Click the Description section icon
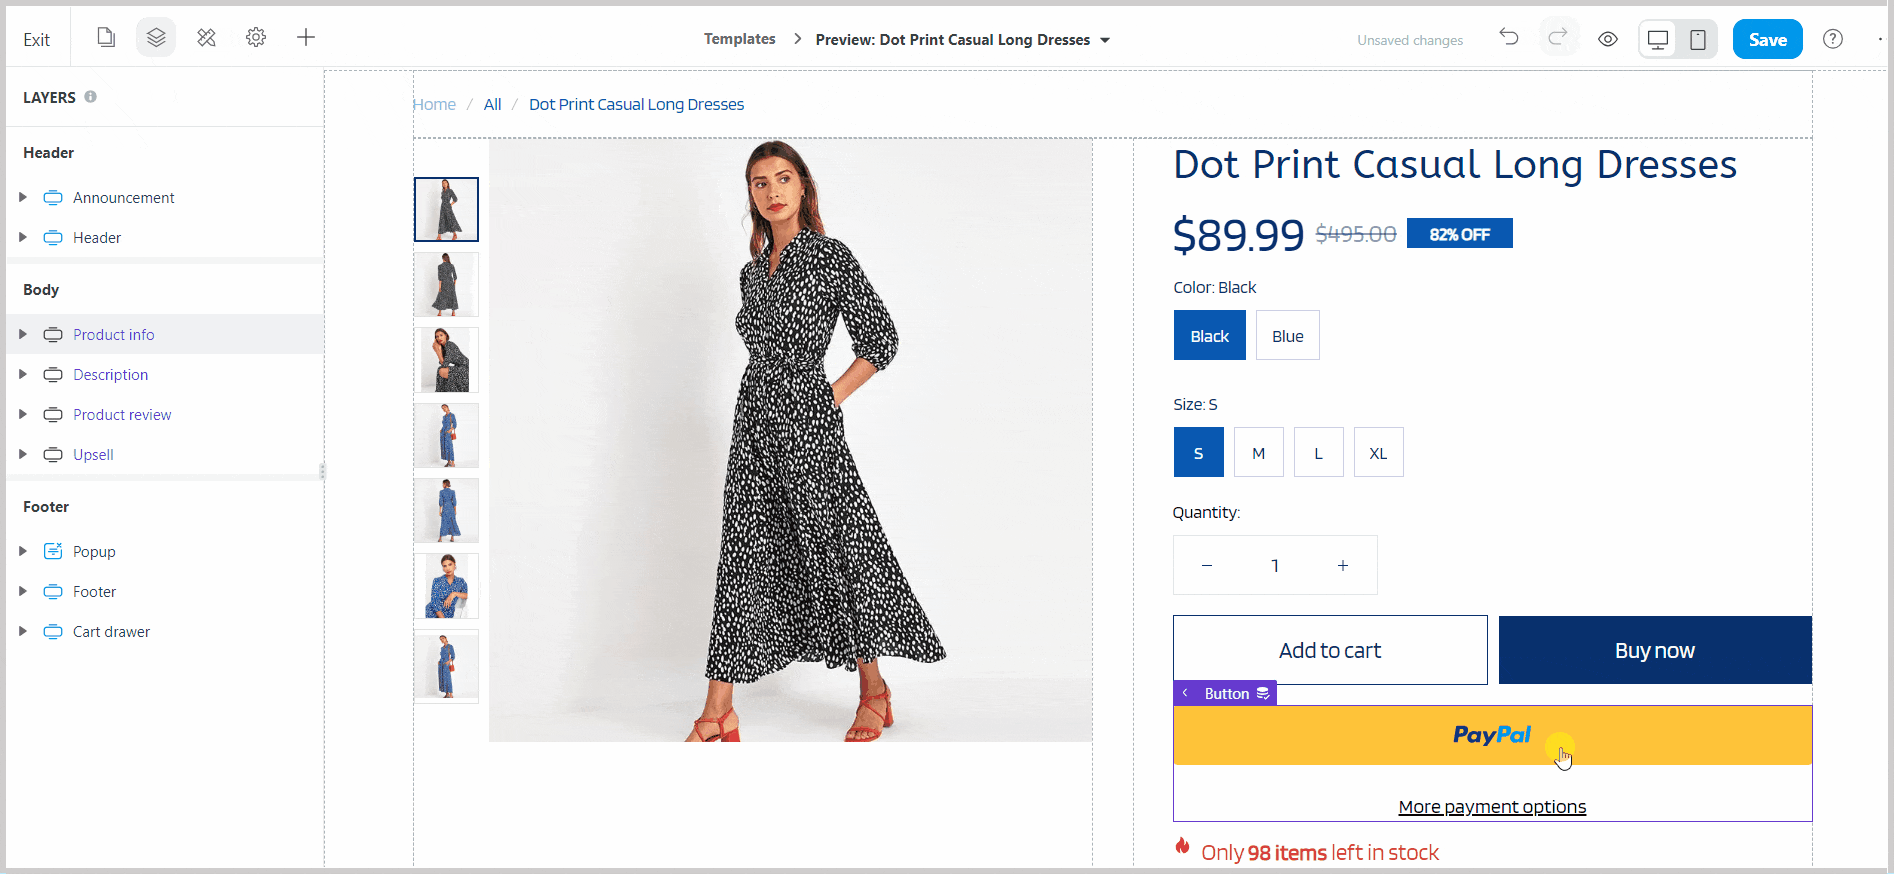1894x874 pixels. (53, 375)
